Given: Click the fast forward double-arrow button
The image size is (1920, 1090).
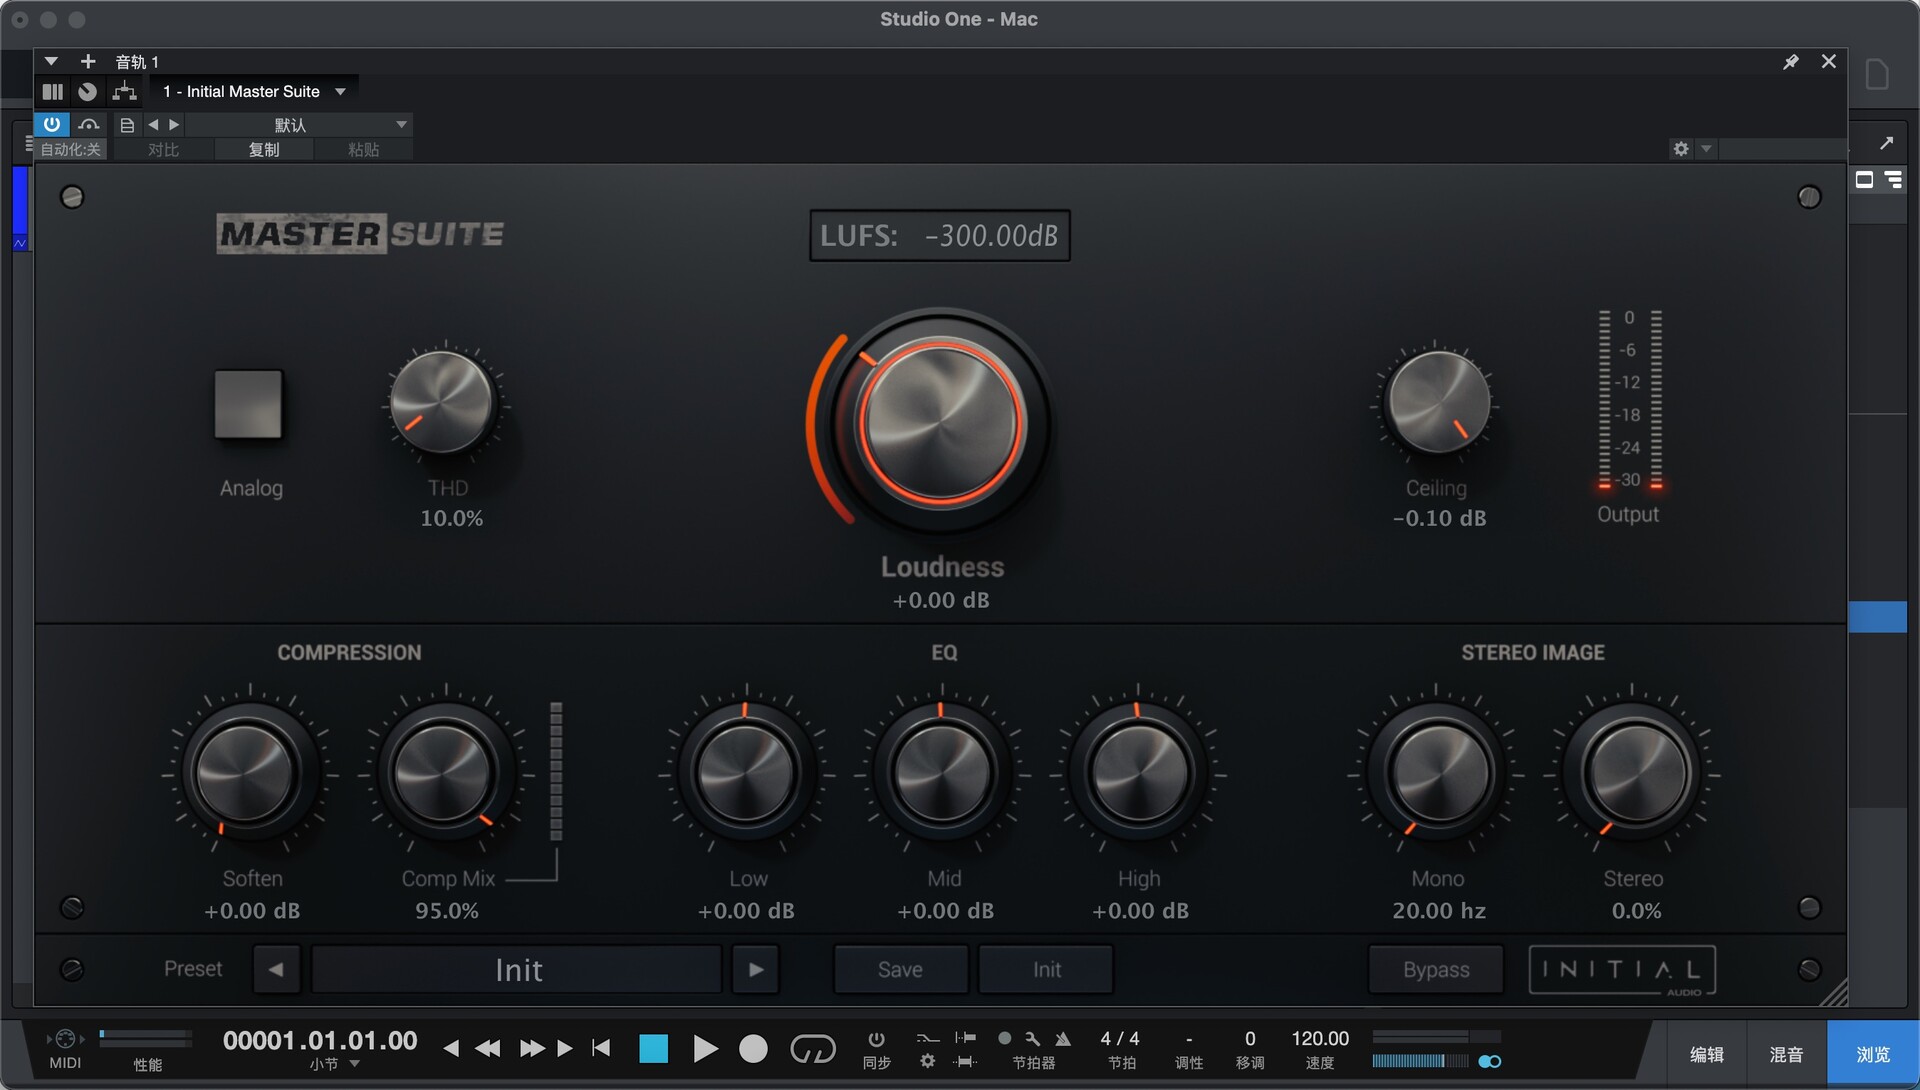Looking at the screenshot, I should [532, 1048].
